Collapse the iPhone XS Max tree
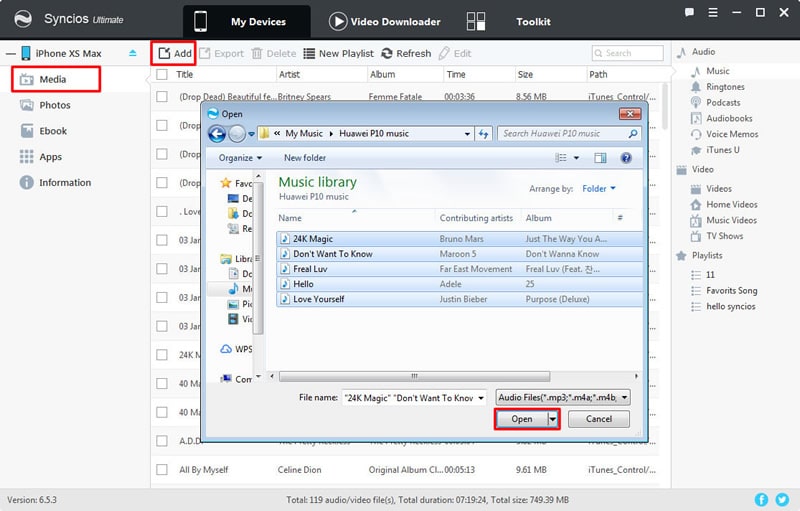The height and width of the screenshot is (511, 800). click(11, 54)
